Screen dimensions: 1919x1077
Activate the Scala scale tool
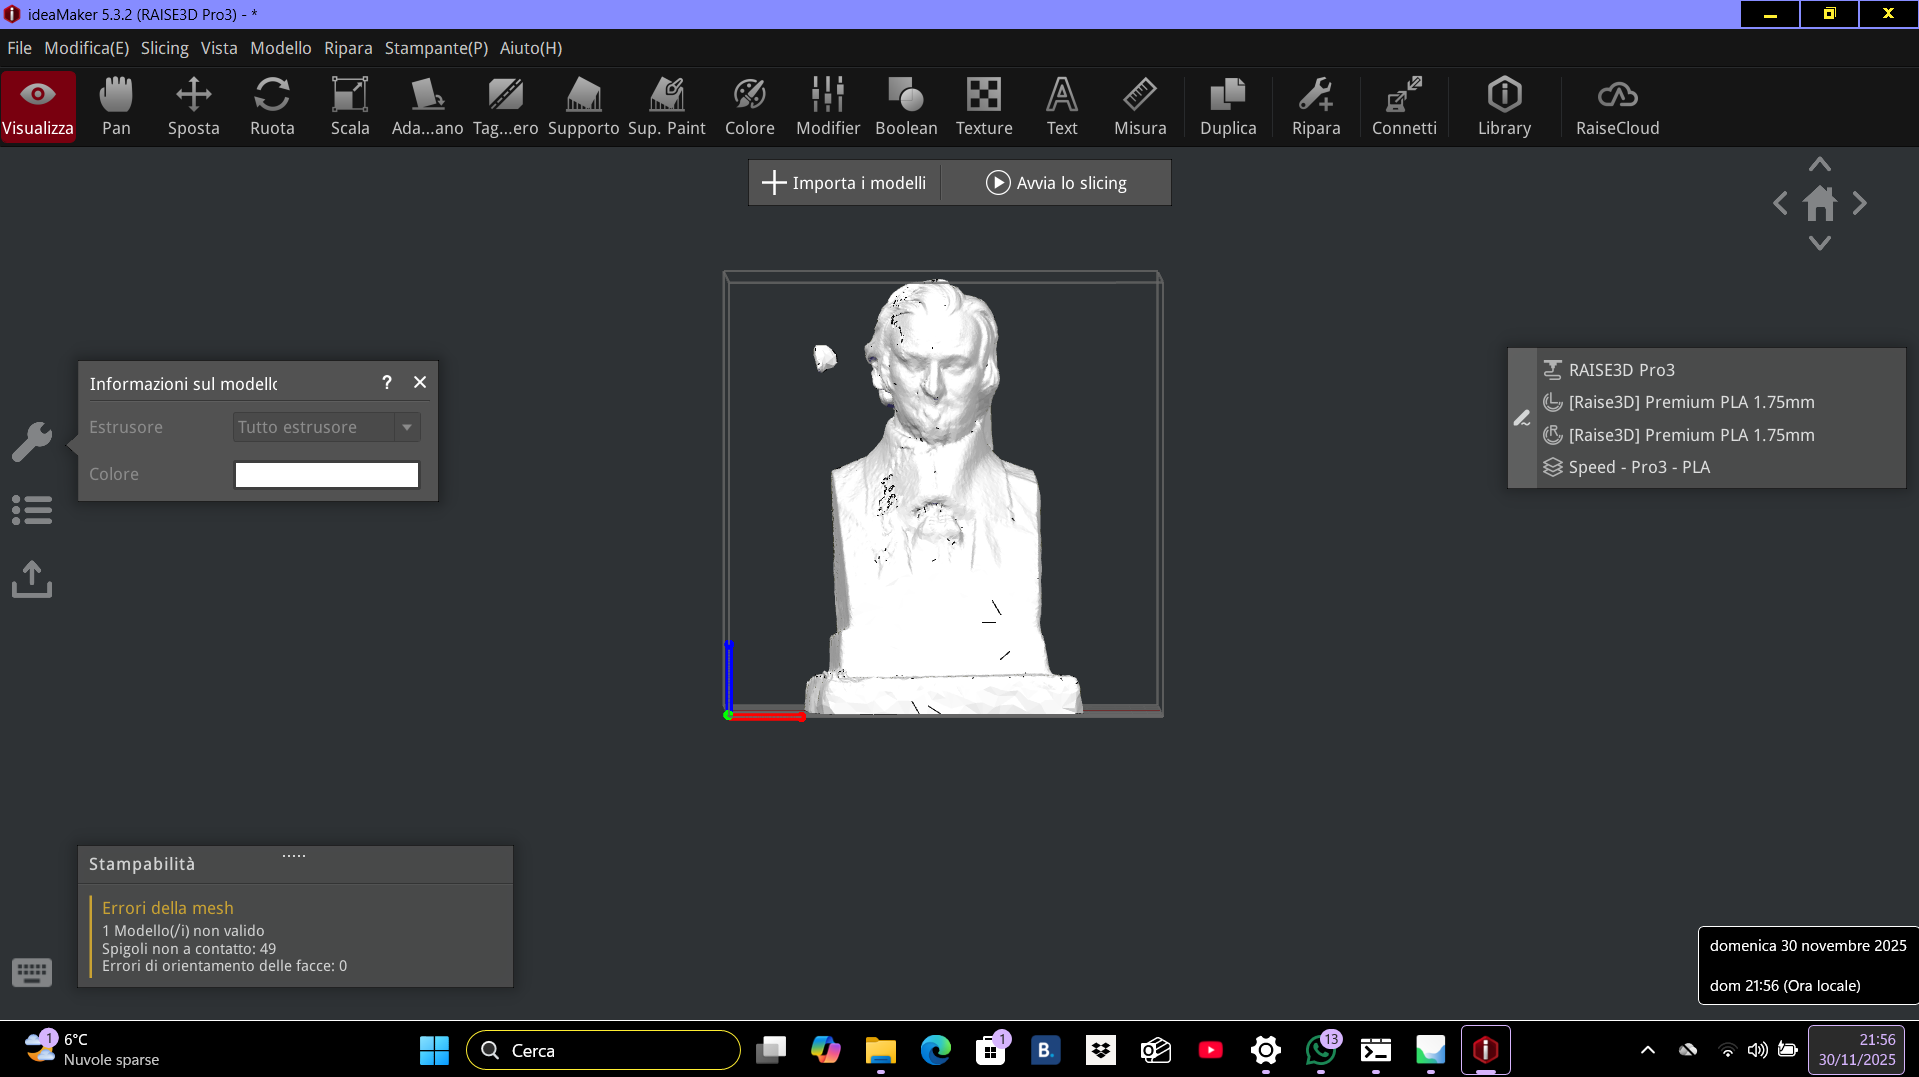coord(350,107)
